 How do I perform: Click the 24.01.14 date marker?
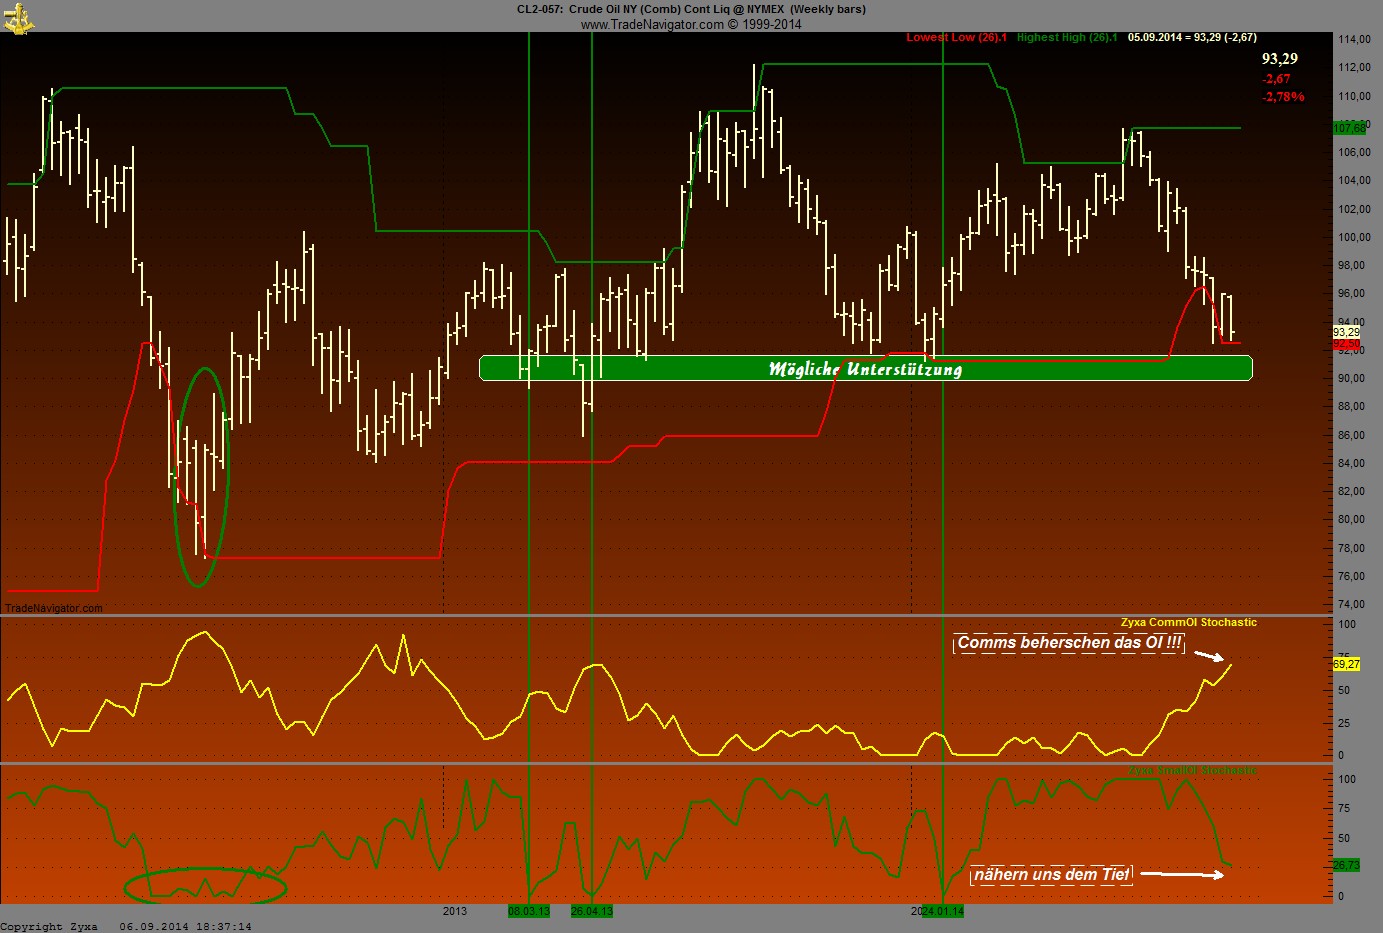(x=942, y=911)
